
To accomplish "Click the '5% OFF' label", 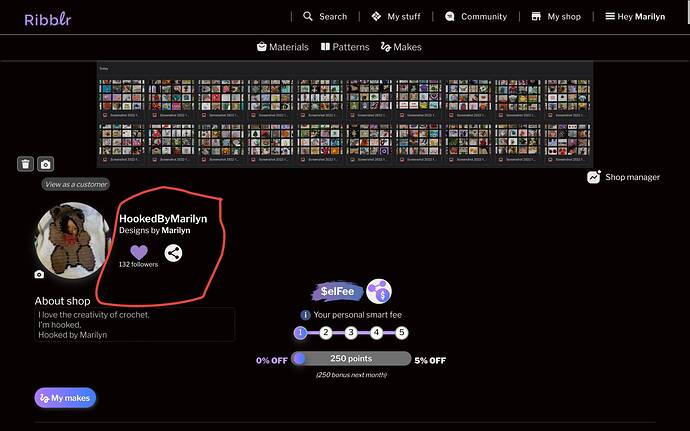I will (430, 360).
